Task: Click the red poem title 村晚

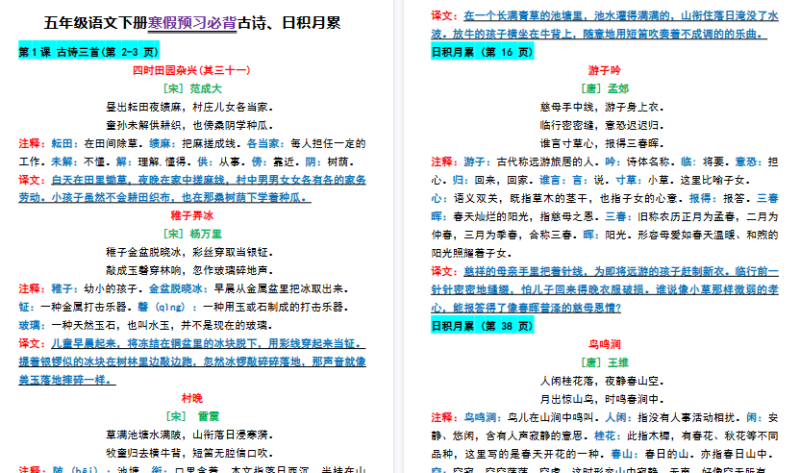Action: coord(192,399)
